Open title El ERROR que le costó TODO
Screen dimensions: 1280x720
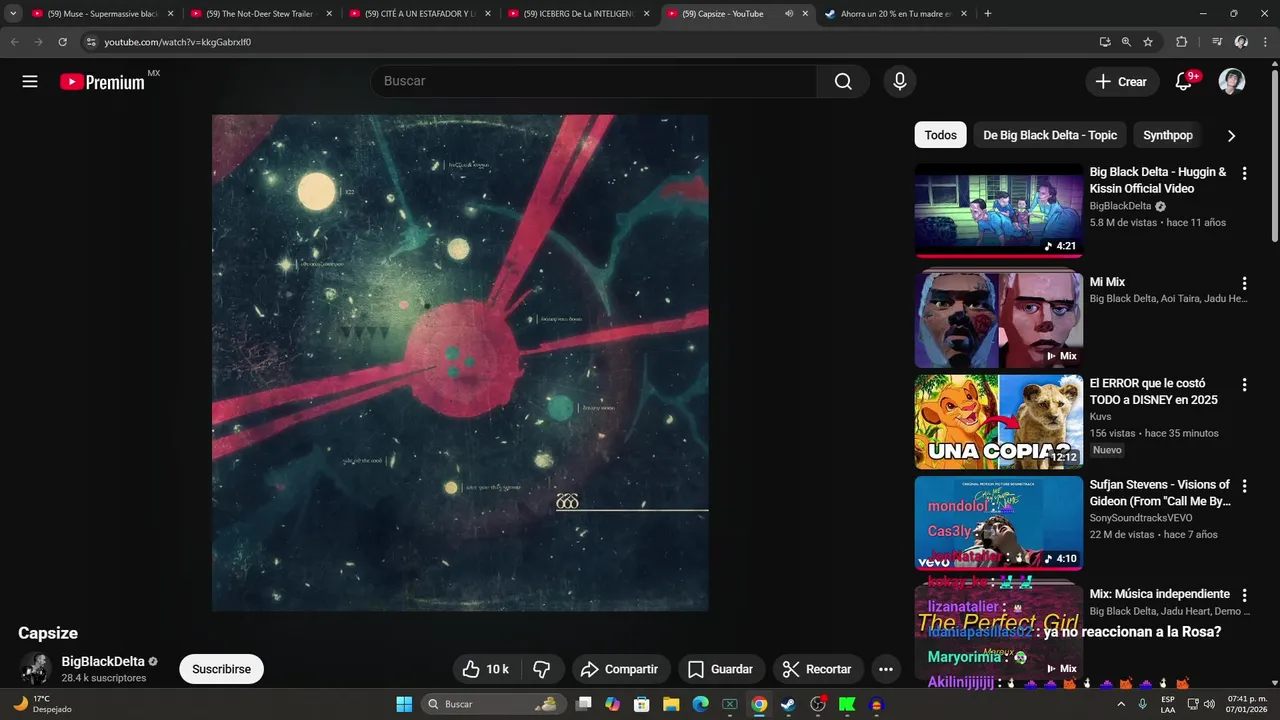click(x=1154, y=391)
